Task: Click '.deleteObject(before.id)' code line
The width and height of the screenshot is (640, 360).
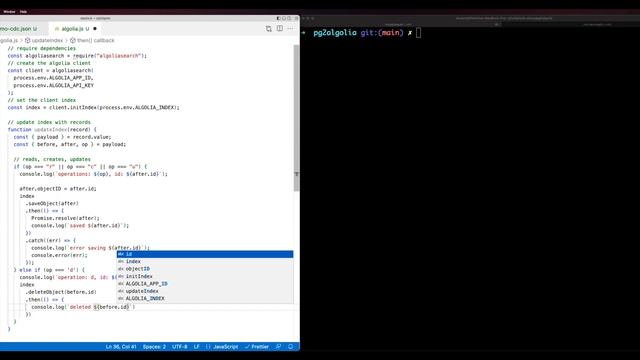Action: (61, 292)
